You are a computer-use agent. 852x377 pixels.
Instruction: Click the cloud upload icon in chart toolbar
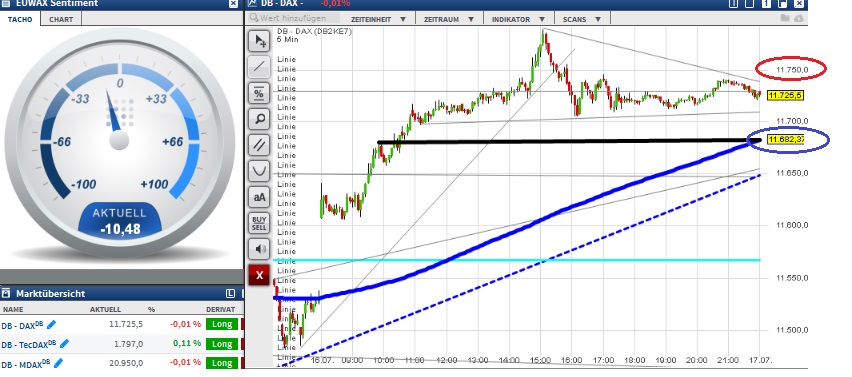tap(799, 18)
